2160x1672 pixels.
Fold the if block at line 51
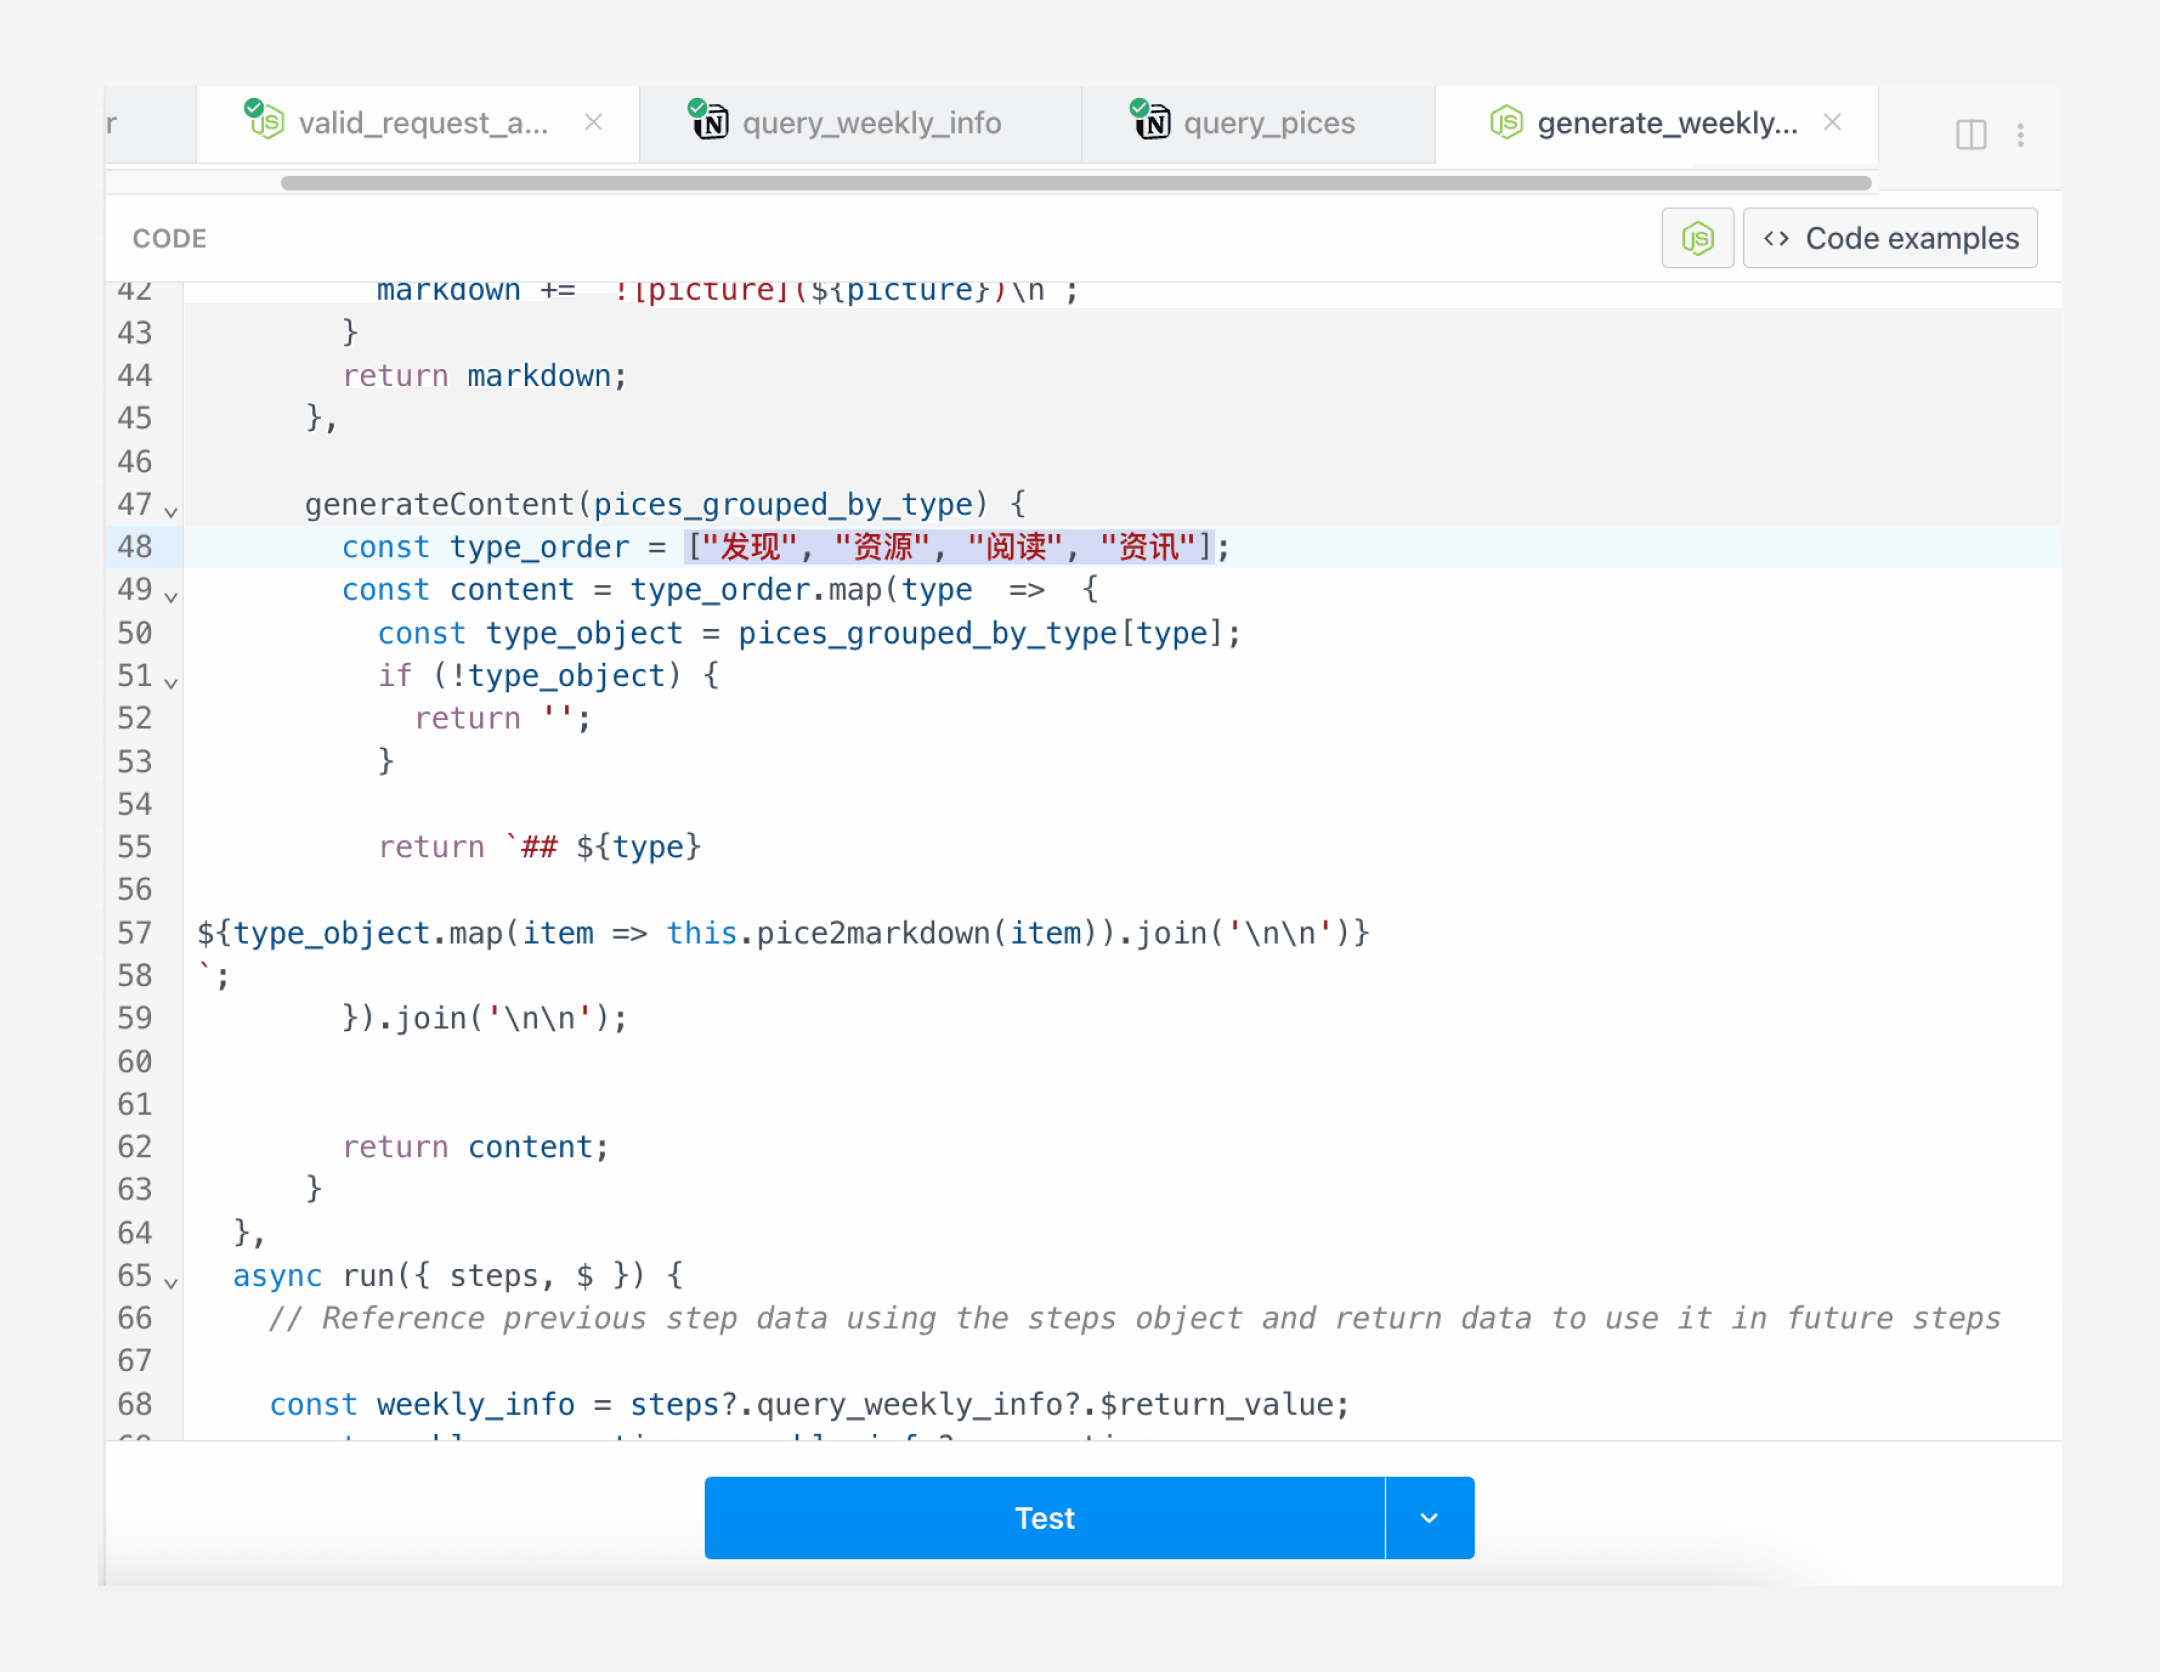tap(171, 683)
